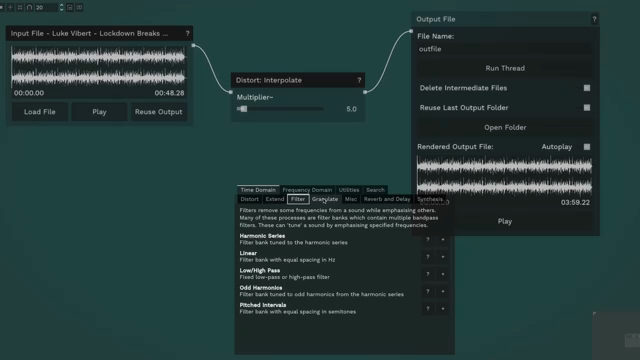Toggle the Autoplay checkbox
The height and width of the screenshot is (360, 640).
click(587, 147)
